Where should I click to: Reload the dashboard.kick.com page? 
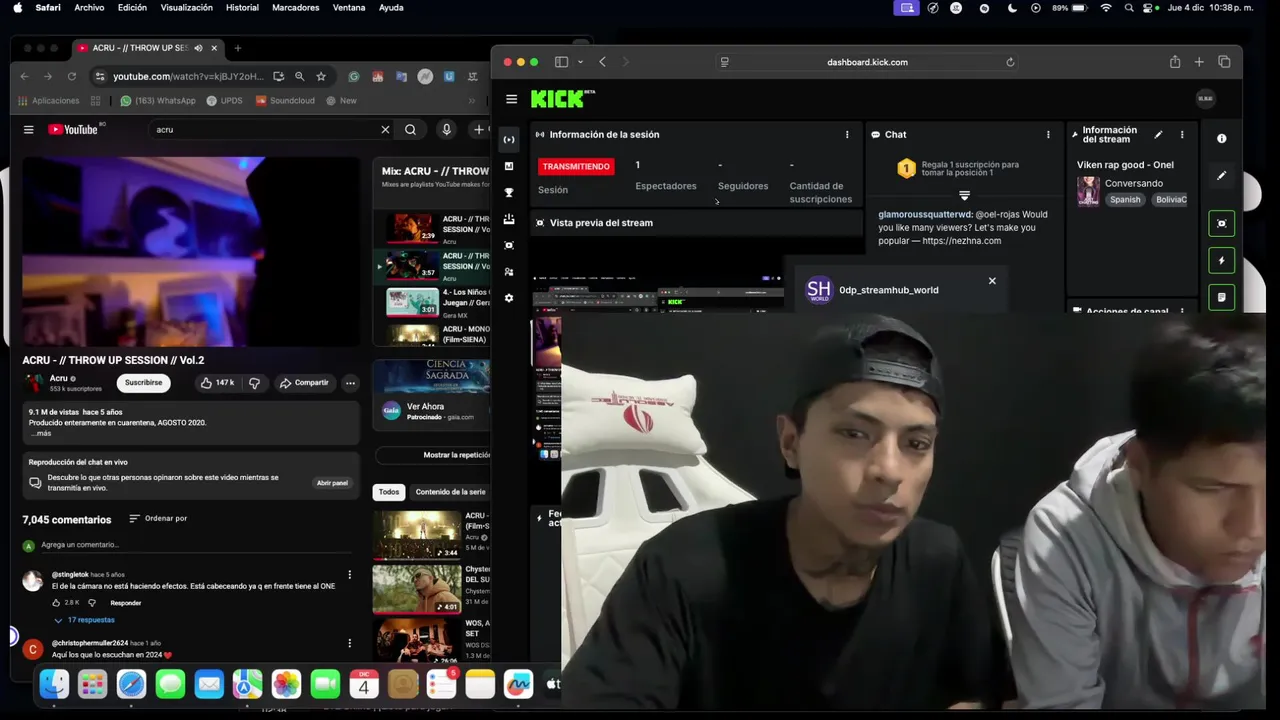[1010, 62]
